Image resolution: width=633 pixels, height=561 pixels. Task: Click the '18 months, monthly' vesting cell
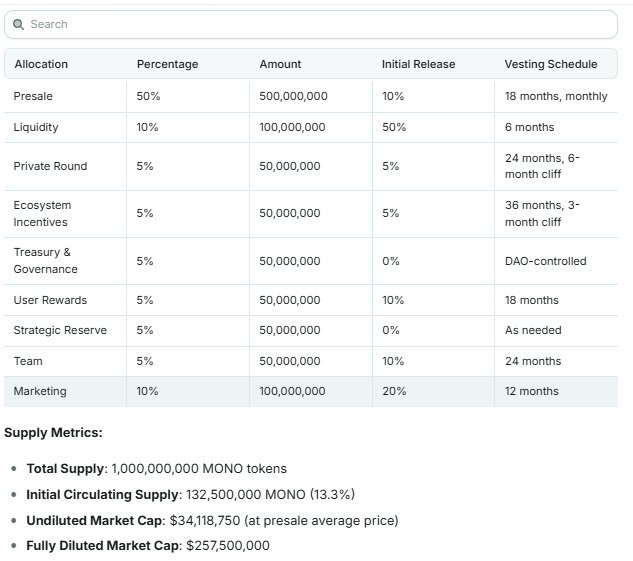(556, 96)
